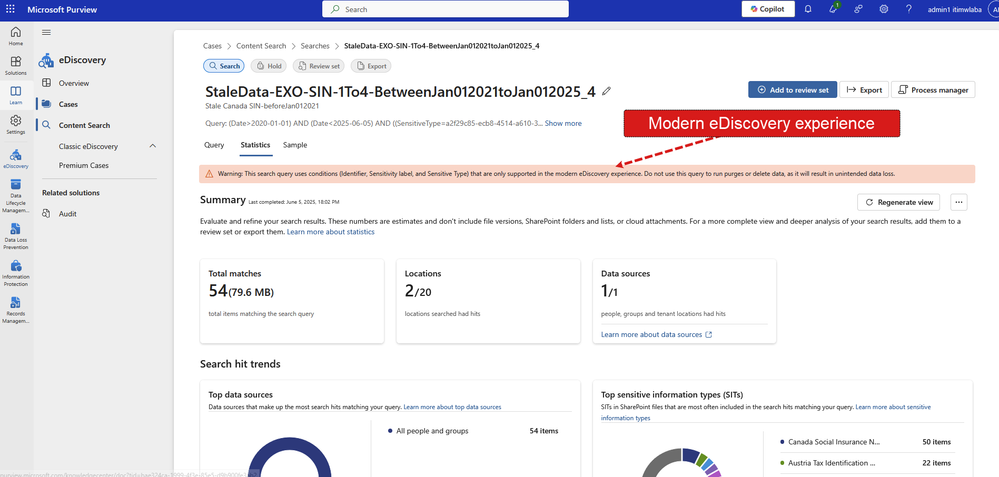Screen dimensions: 999x477
Task: Open the settings gear in top header
Action: (x=884, y=9)
